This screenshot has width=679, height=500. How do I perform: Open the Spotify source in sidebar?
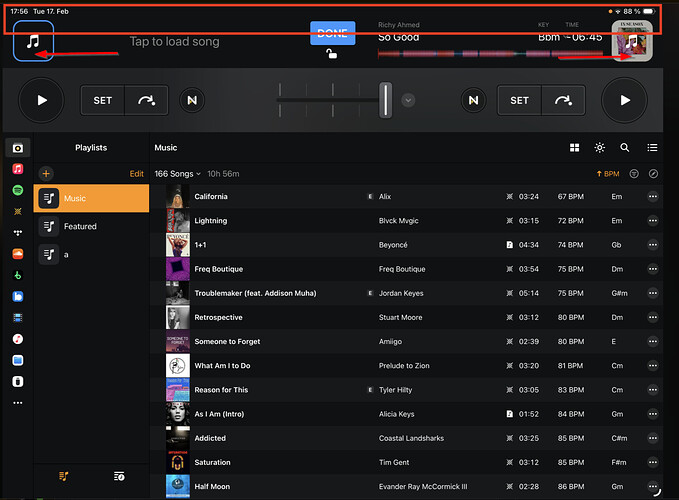[x=18, y=190]
